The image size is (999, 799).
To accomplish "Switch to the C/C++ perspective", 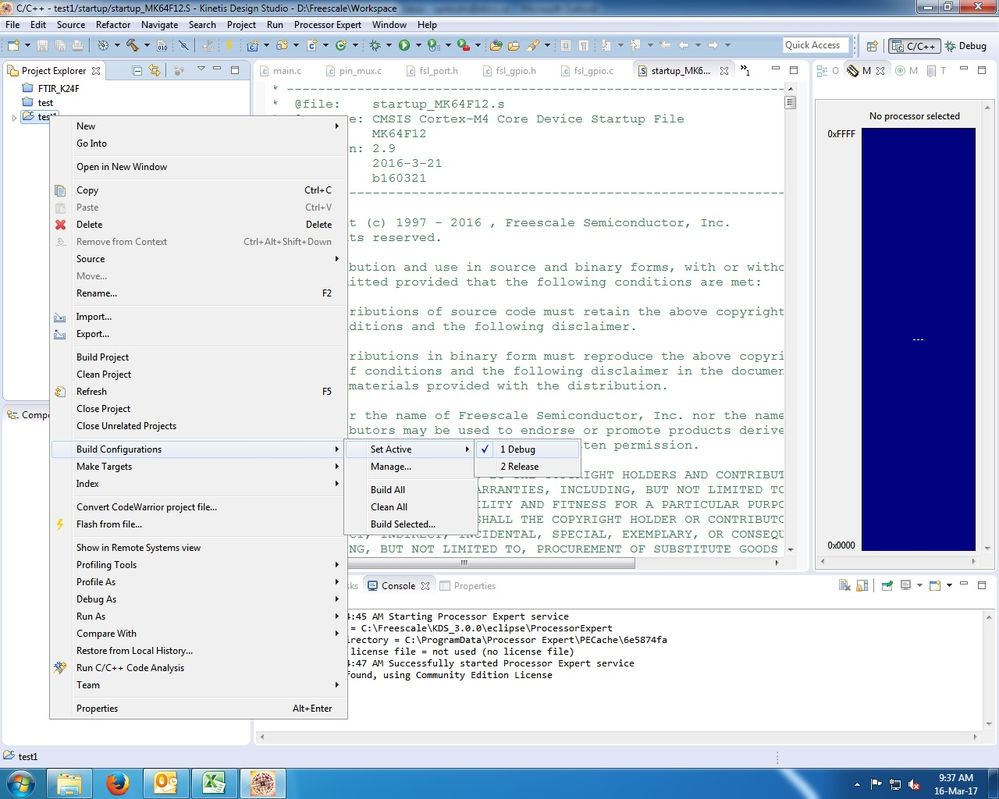I will [x=914, y=46].
